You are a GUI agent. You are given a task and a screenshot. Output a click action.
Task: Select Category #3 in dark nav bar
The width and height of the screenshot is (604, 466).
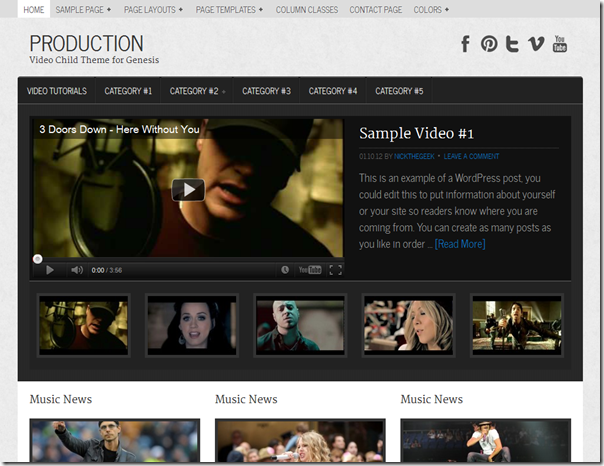[266, 91]
